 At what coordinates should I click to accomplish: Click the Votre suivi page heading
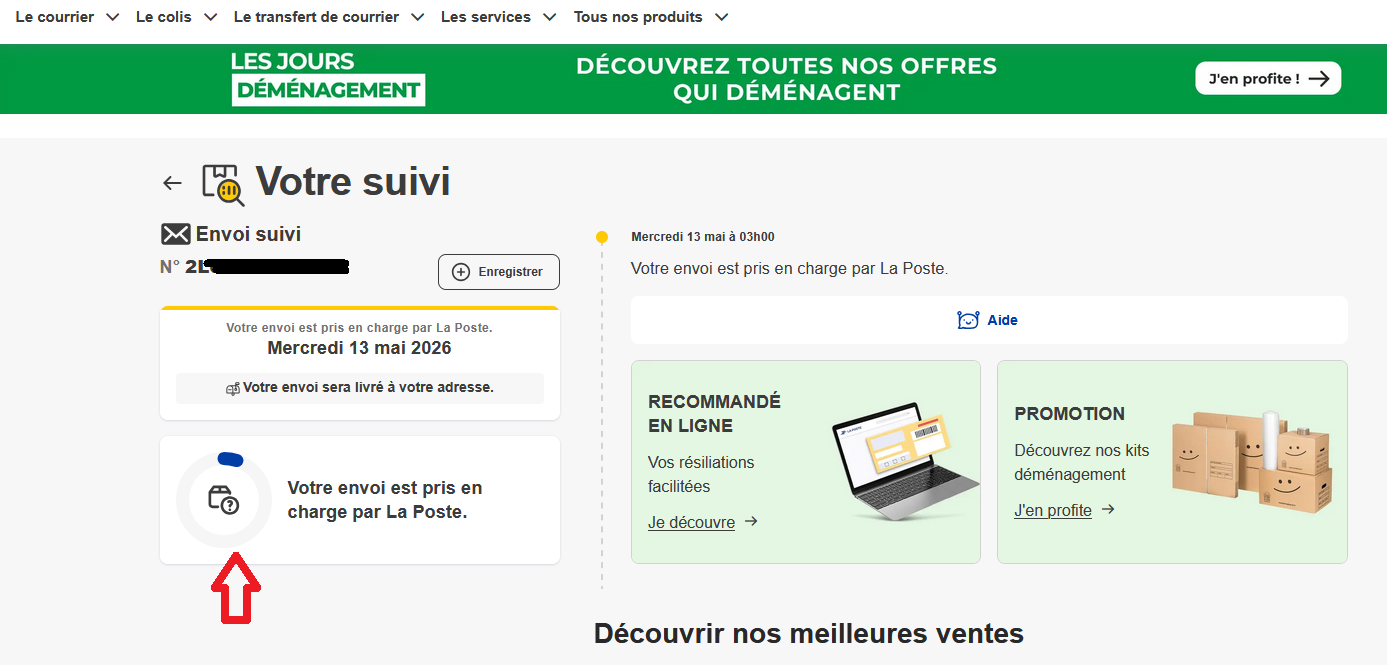pyautogui.click(x=353, y=181)
